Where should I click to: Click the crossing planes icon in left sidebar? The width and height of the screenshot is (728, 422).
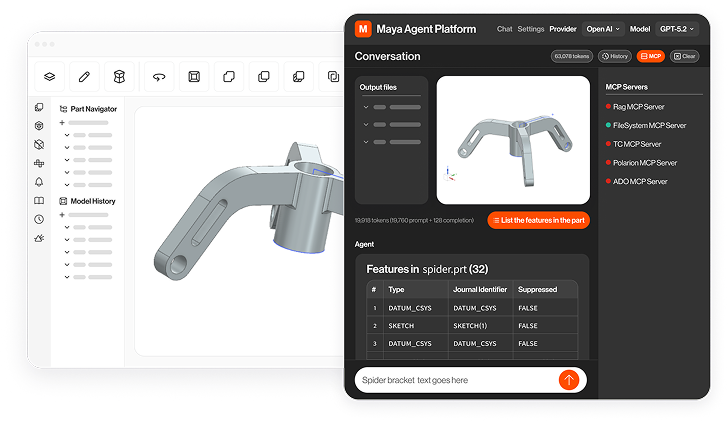click(x=39, y=163)
